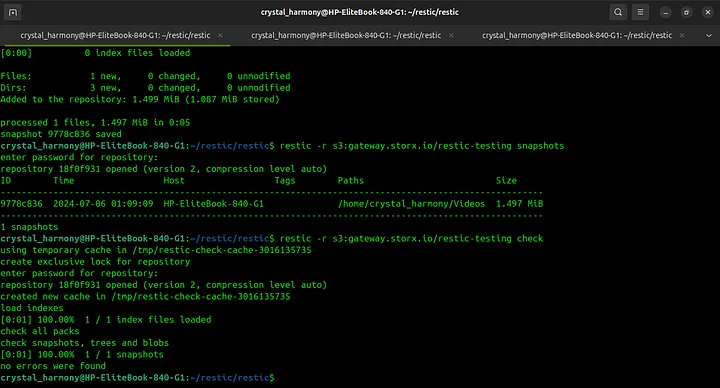Click the '1 snapshots' line

tap(29, 227)
